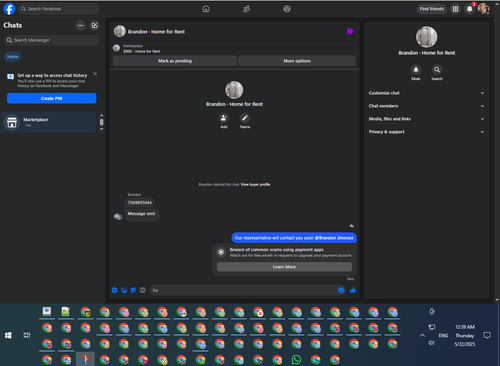Click Learn More about scams
This screenshot has width=500, height=366.
[x=284, y=267]
